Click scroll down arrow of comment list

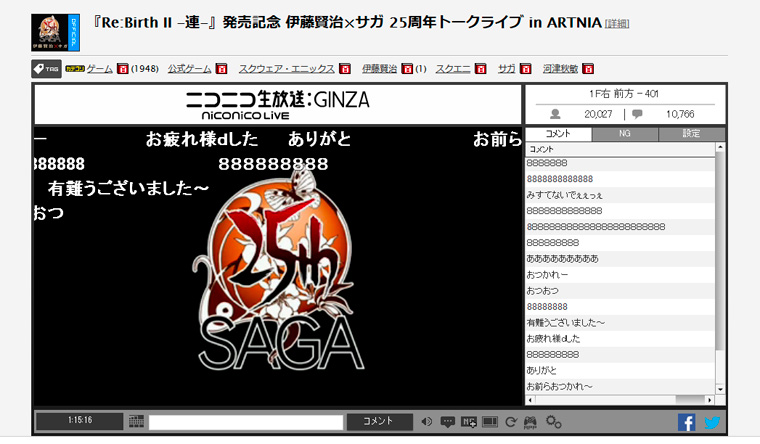(x=720, y=389)
